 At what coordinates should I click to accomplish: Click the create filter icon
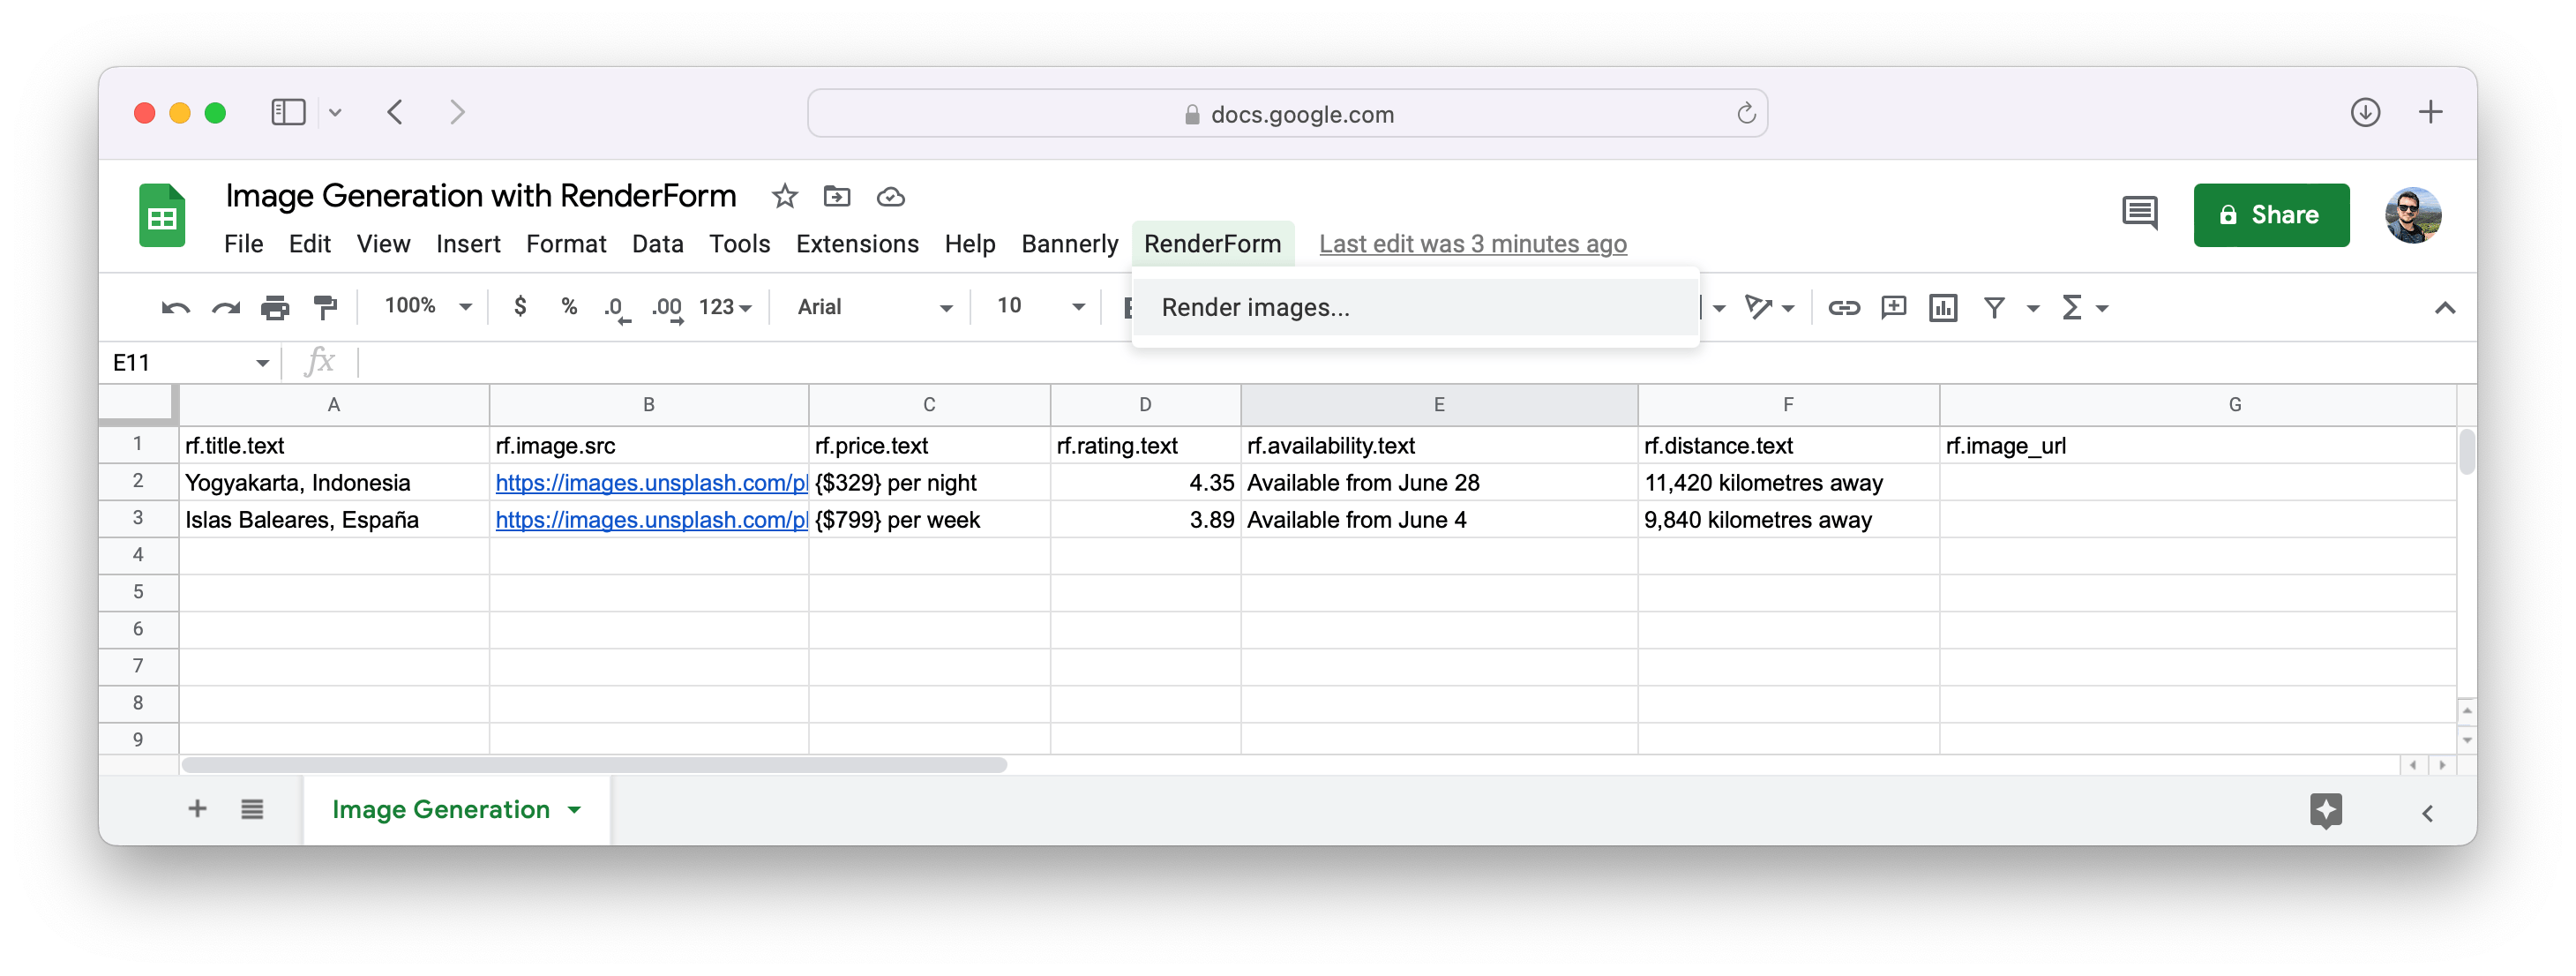click(x=1994, y=308)
